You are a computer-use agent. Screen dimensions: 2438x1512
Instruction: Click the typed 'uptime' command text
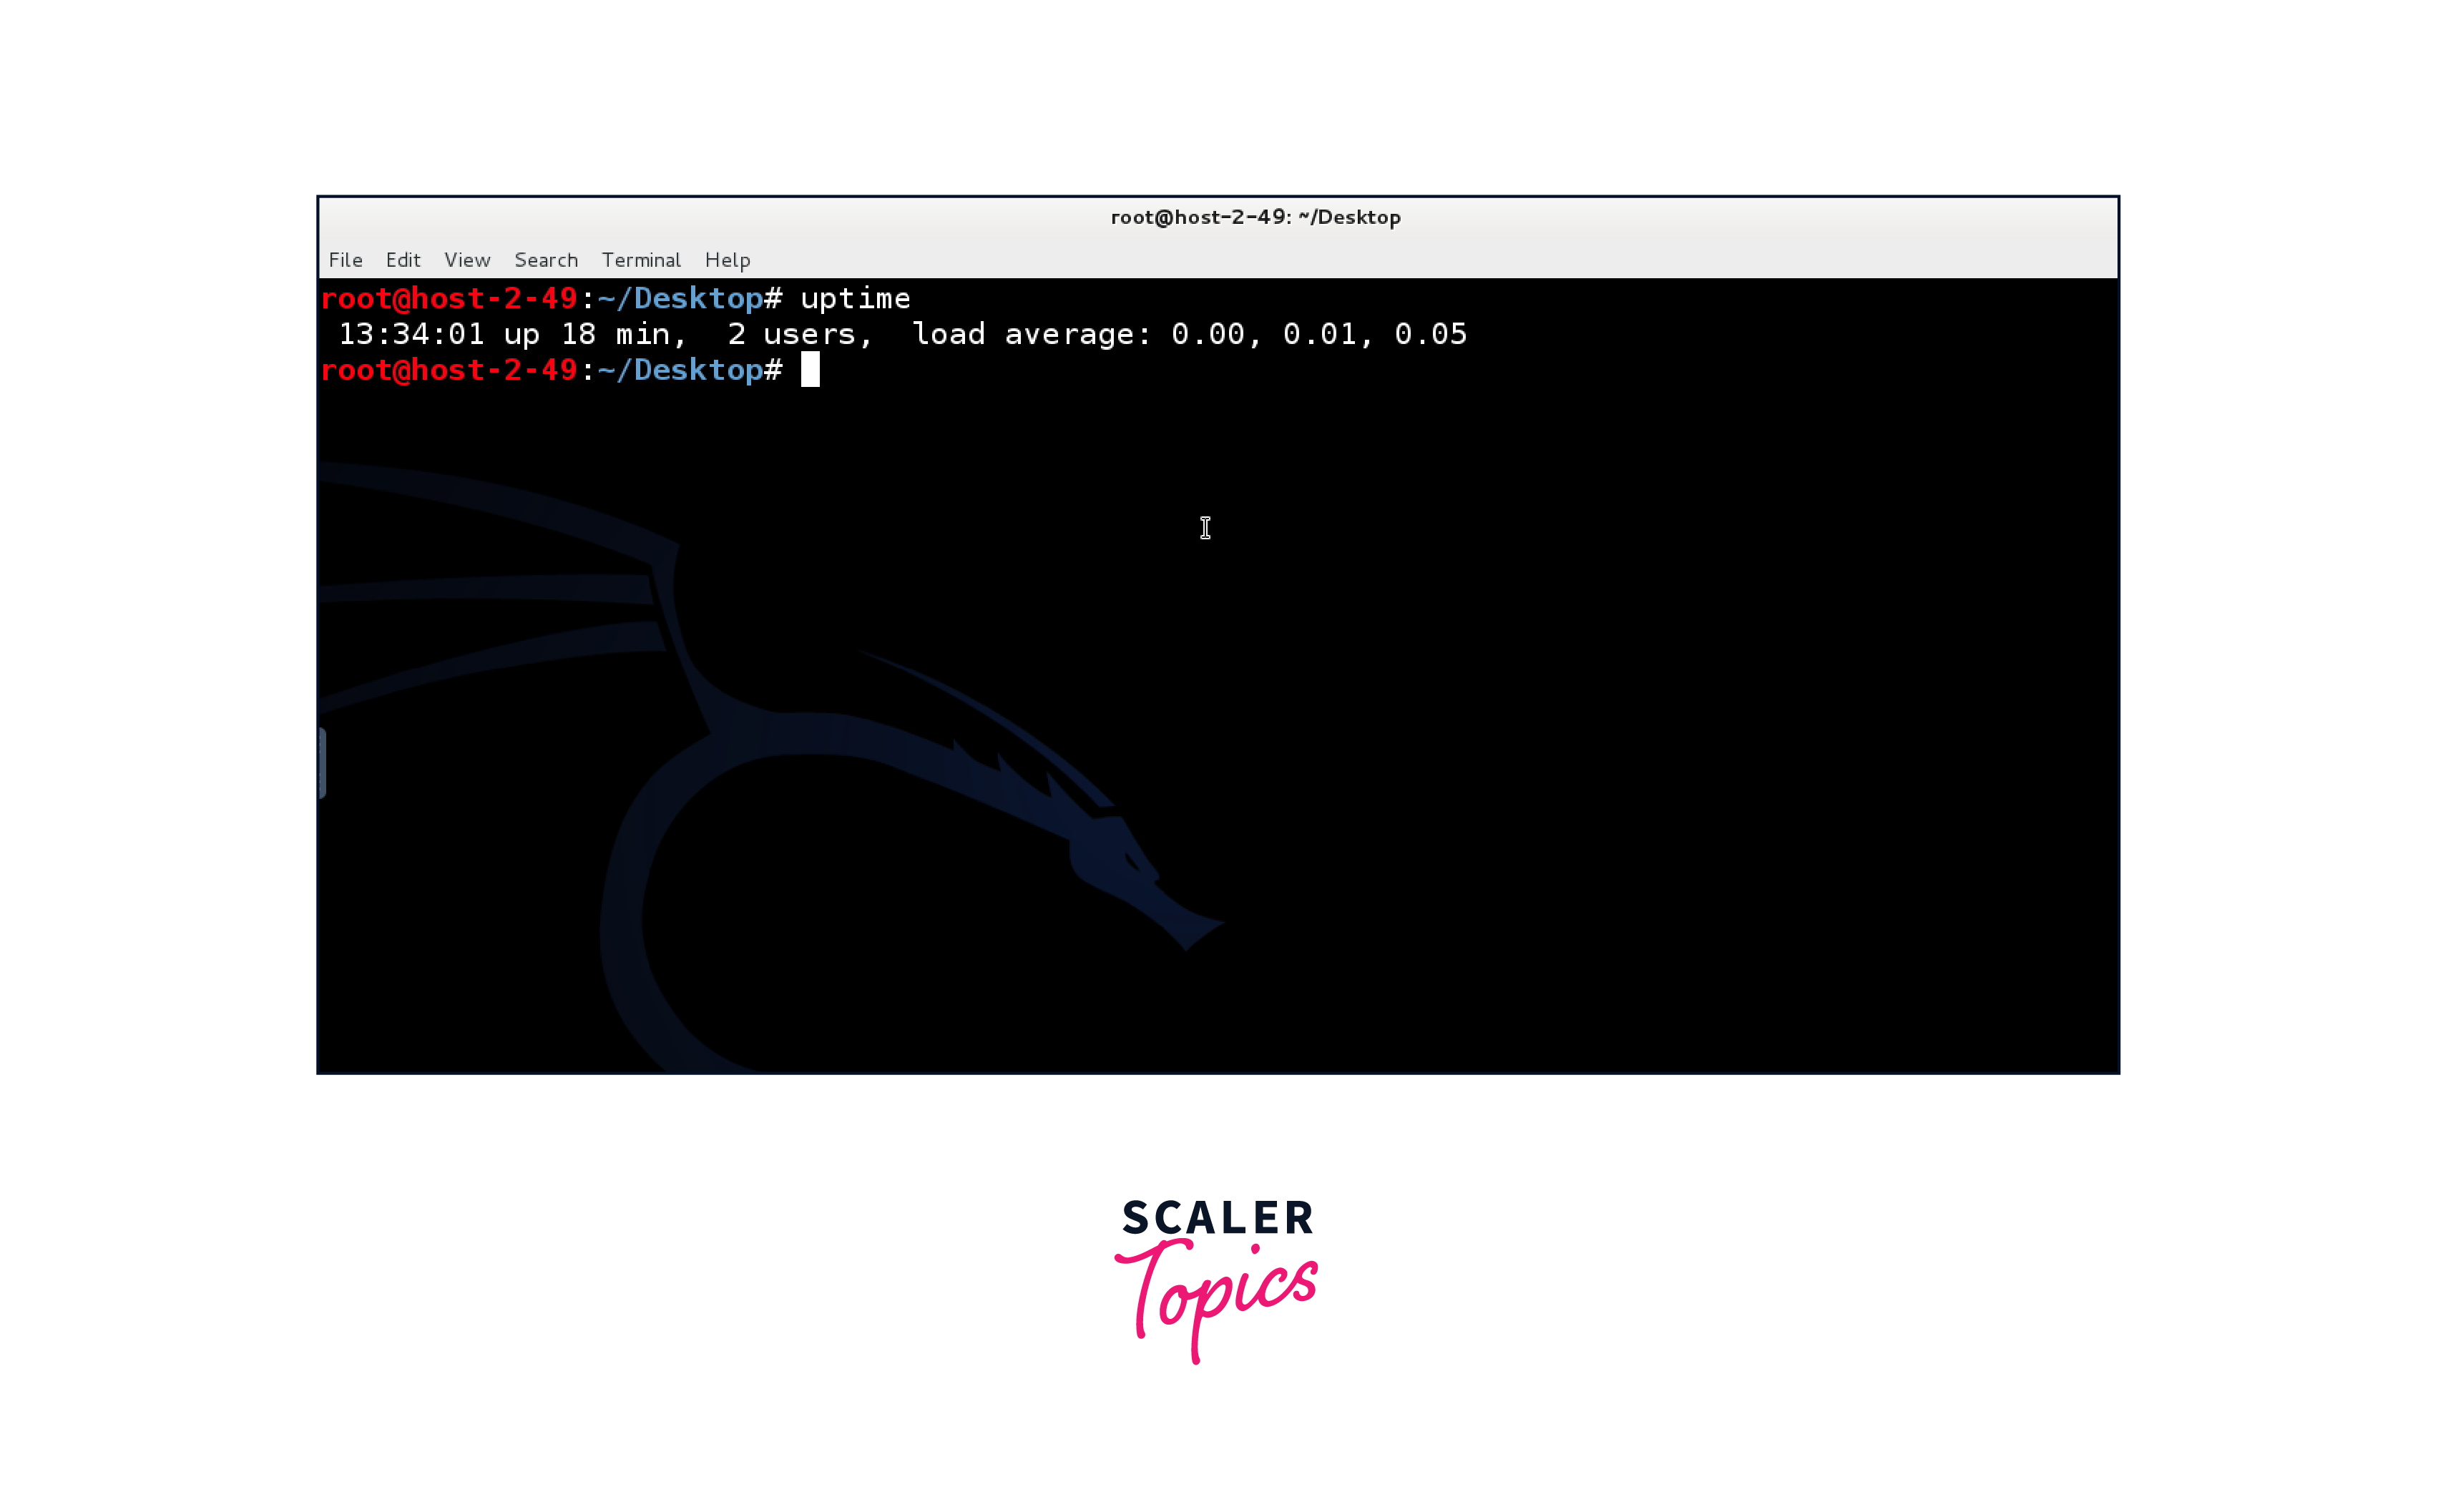855,298
